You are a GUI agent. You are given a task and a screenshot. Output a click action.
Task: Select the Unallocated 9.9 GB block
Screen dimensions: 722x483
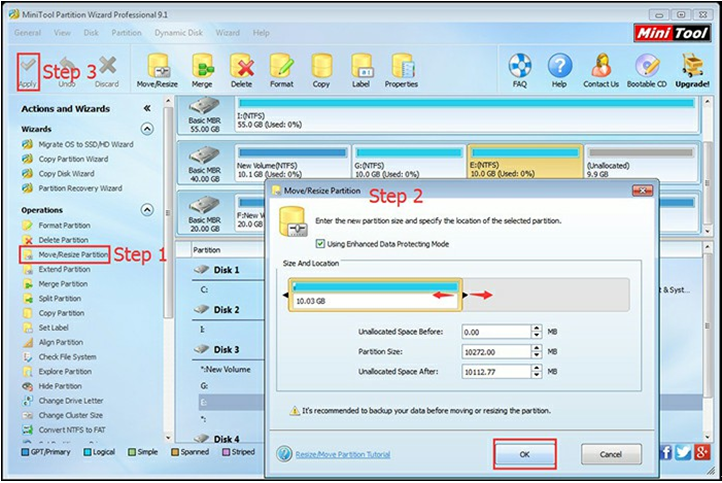(x=640, y=161)
